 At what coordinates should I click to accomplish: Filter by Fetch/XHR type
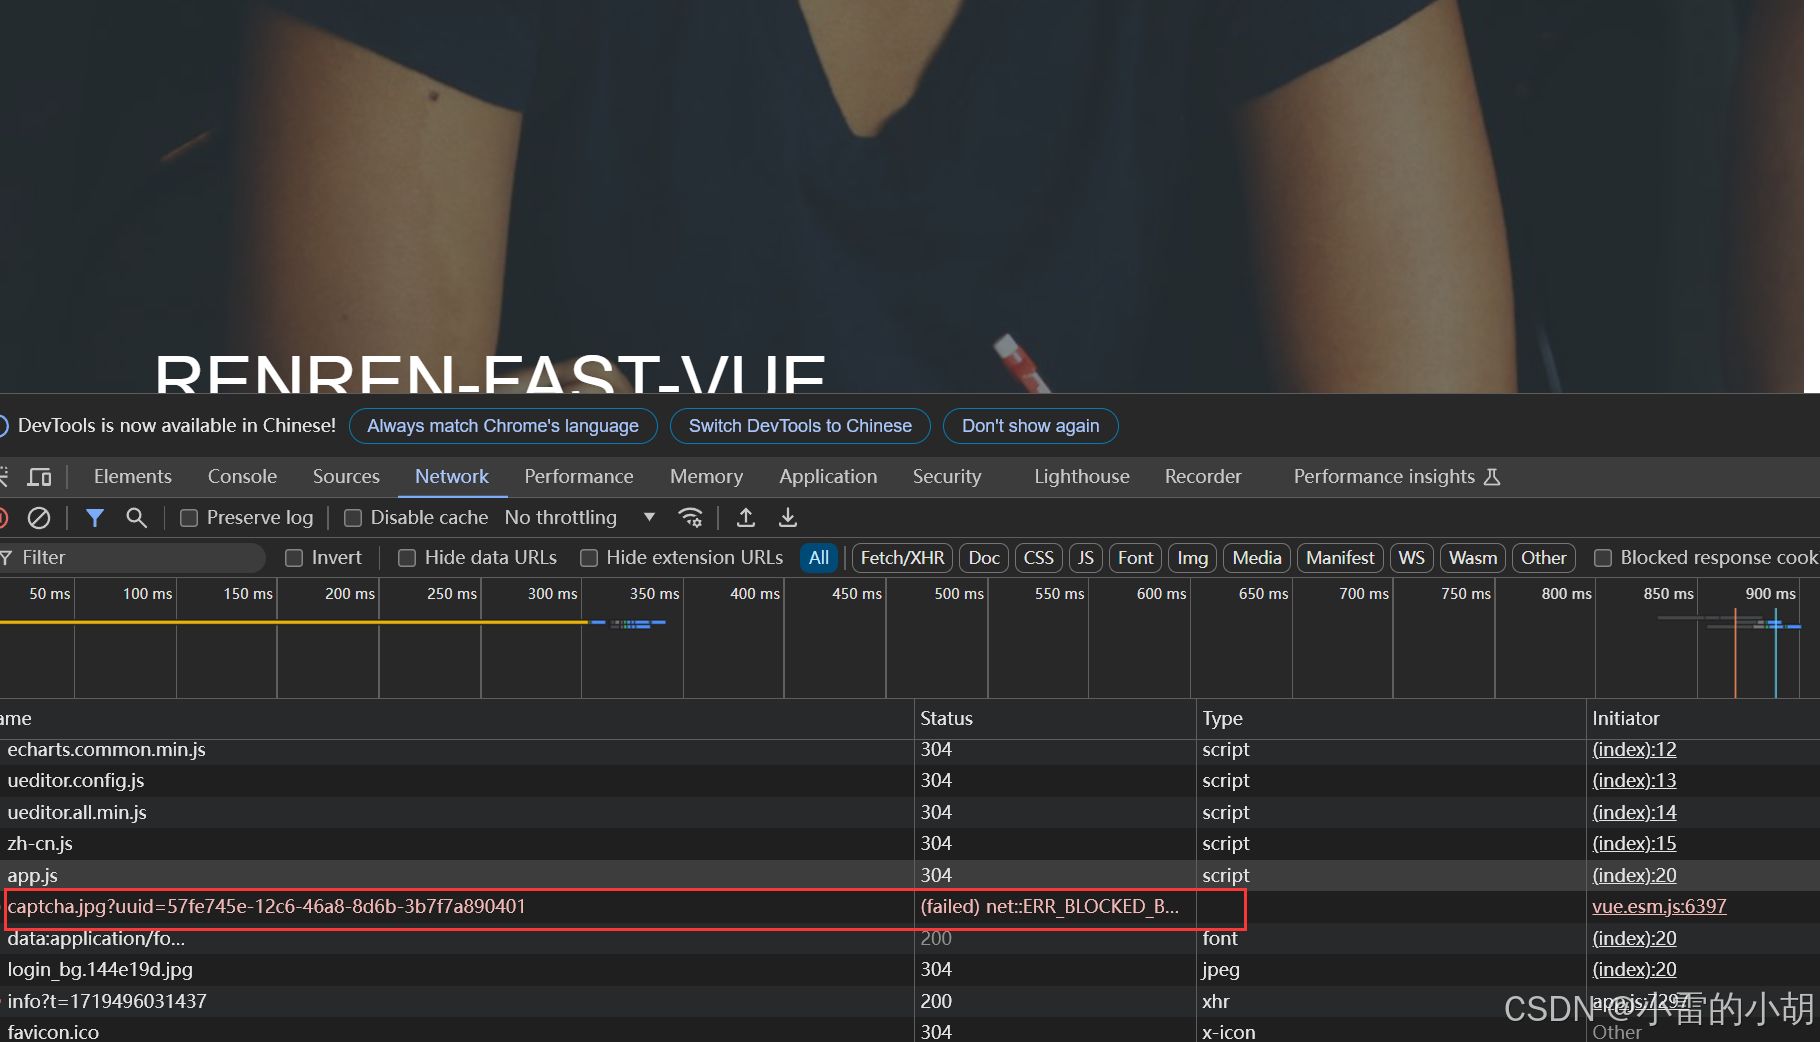(x=902, y=558)
